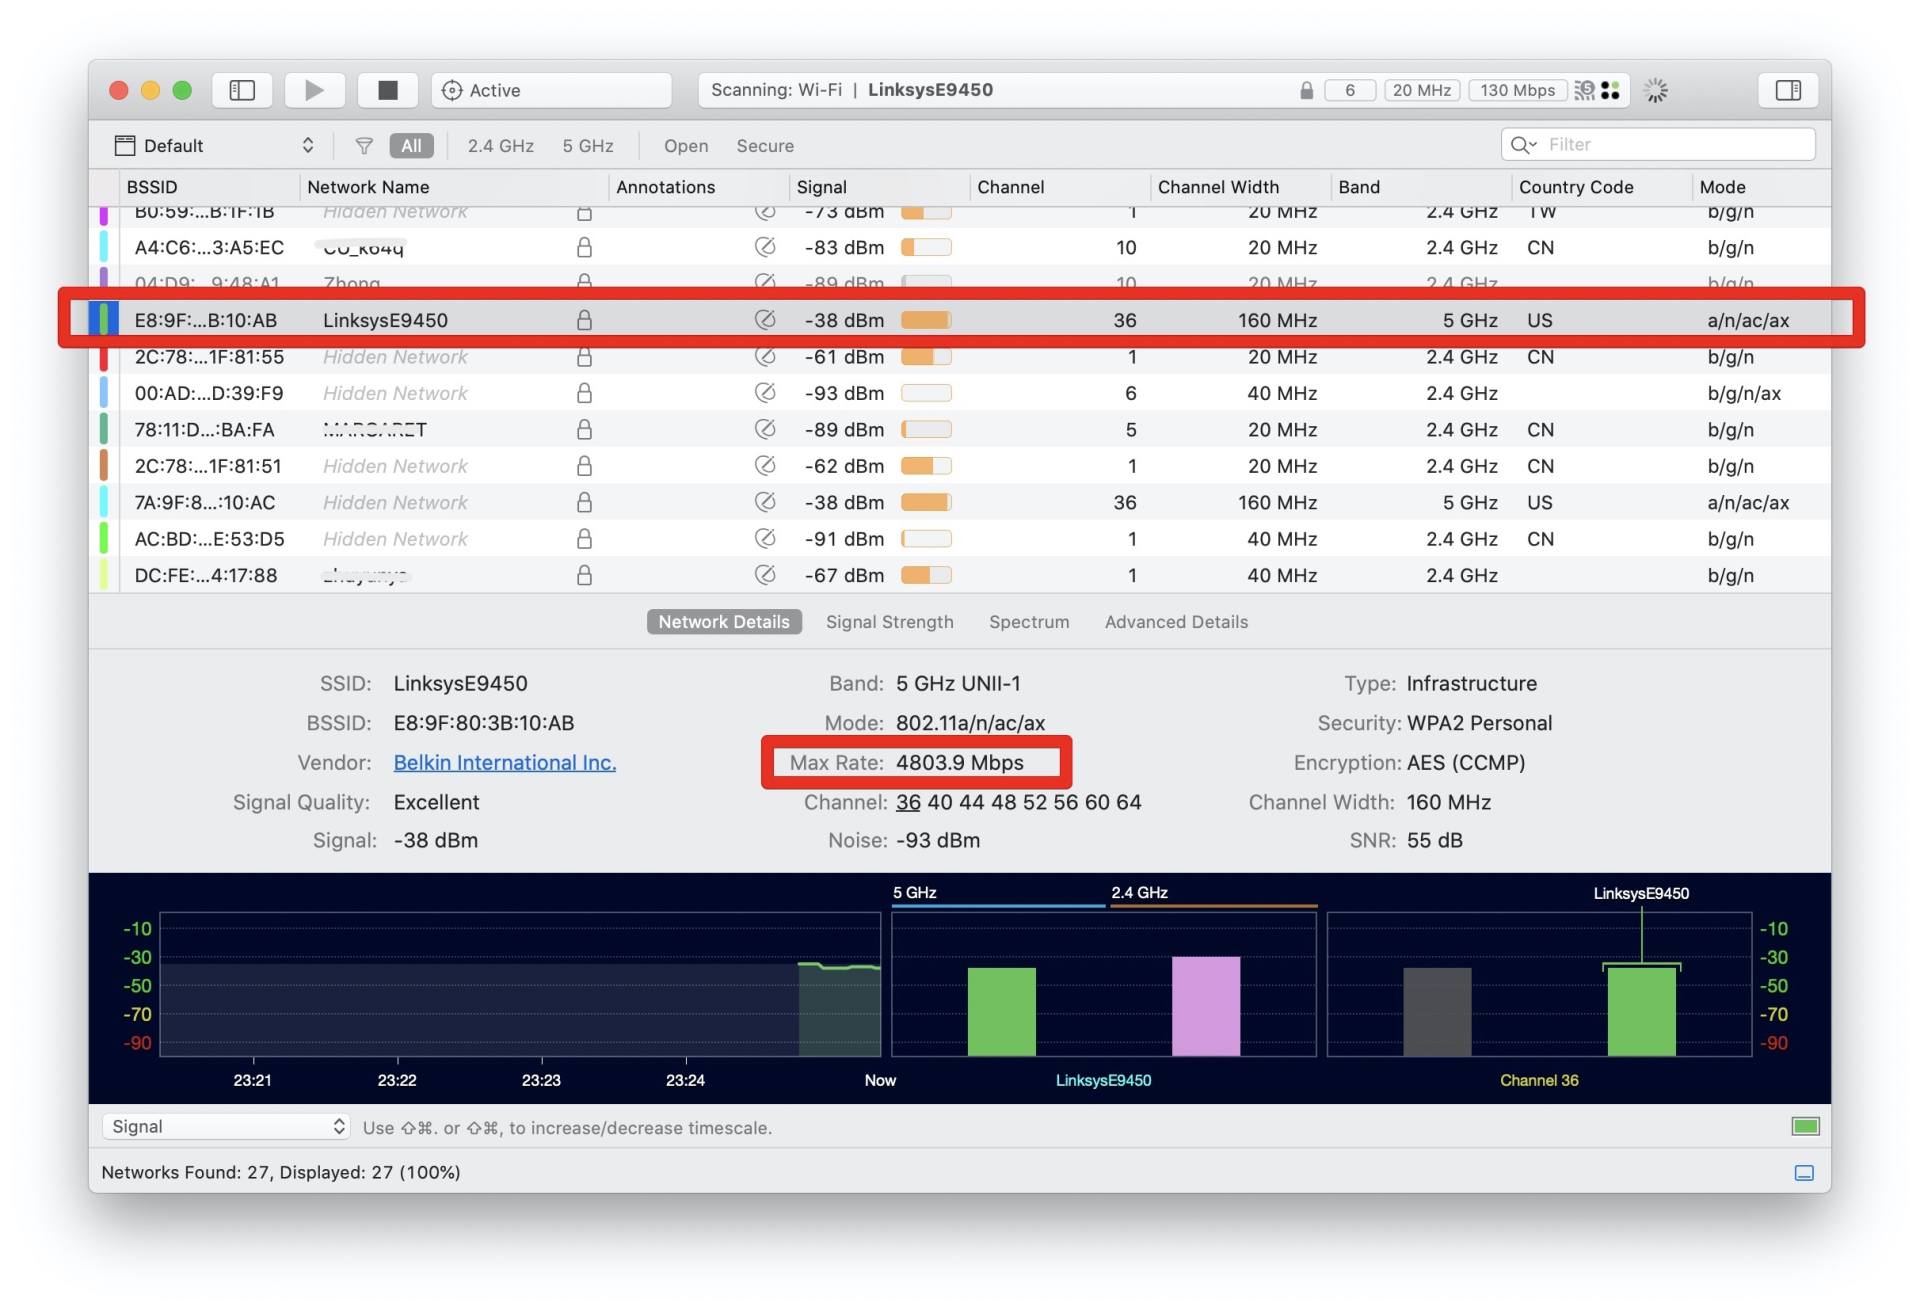The height and width of the screenshot is (1310, 1920).
Task: Open the Advanced Details tab
Action: 1176,622
